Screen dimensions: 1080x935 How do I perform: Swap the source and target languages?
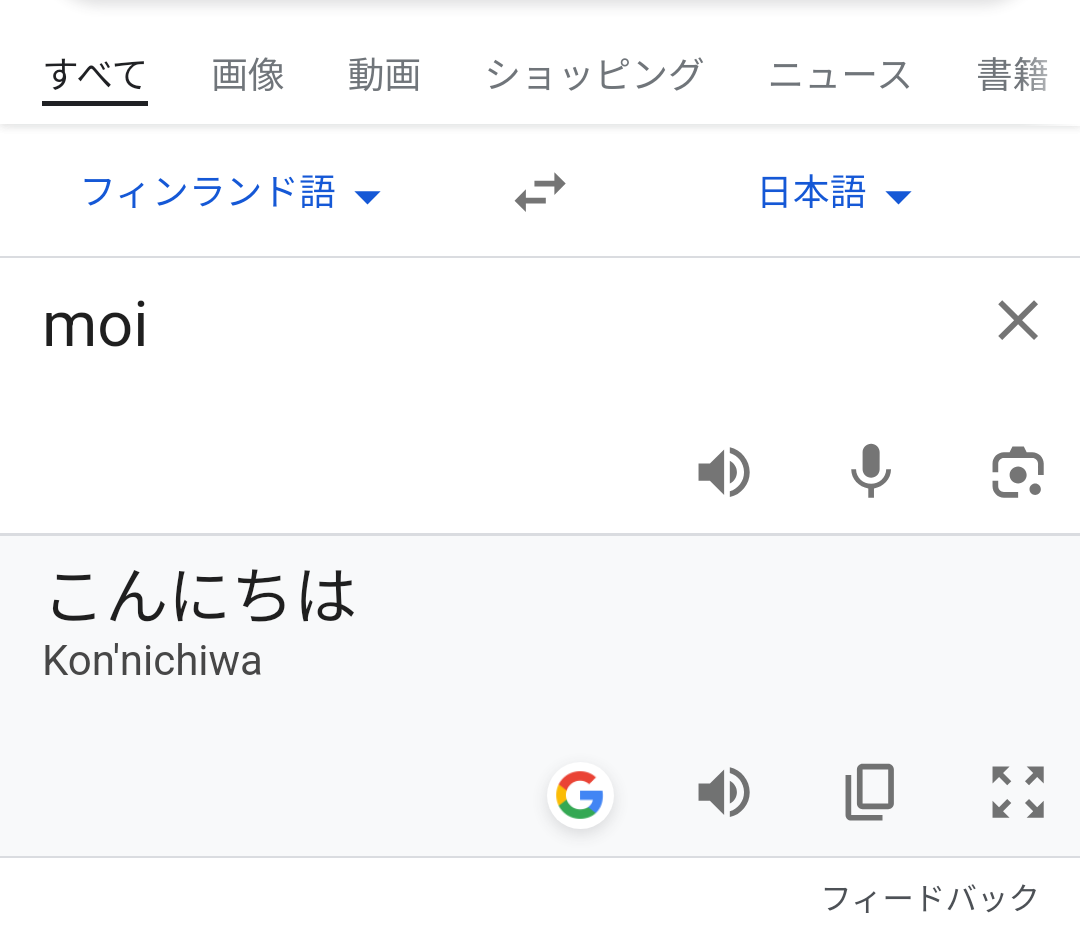[x=540, y=192]
